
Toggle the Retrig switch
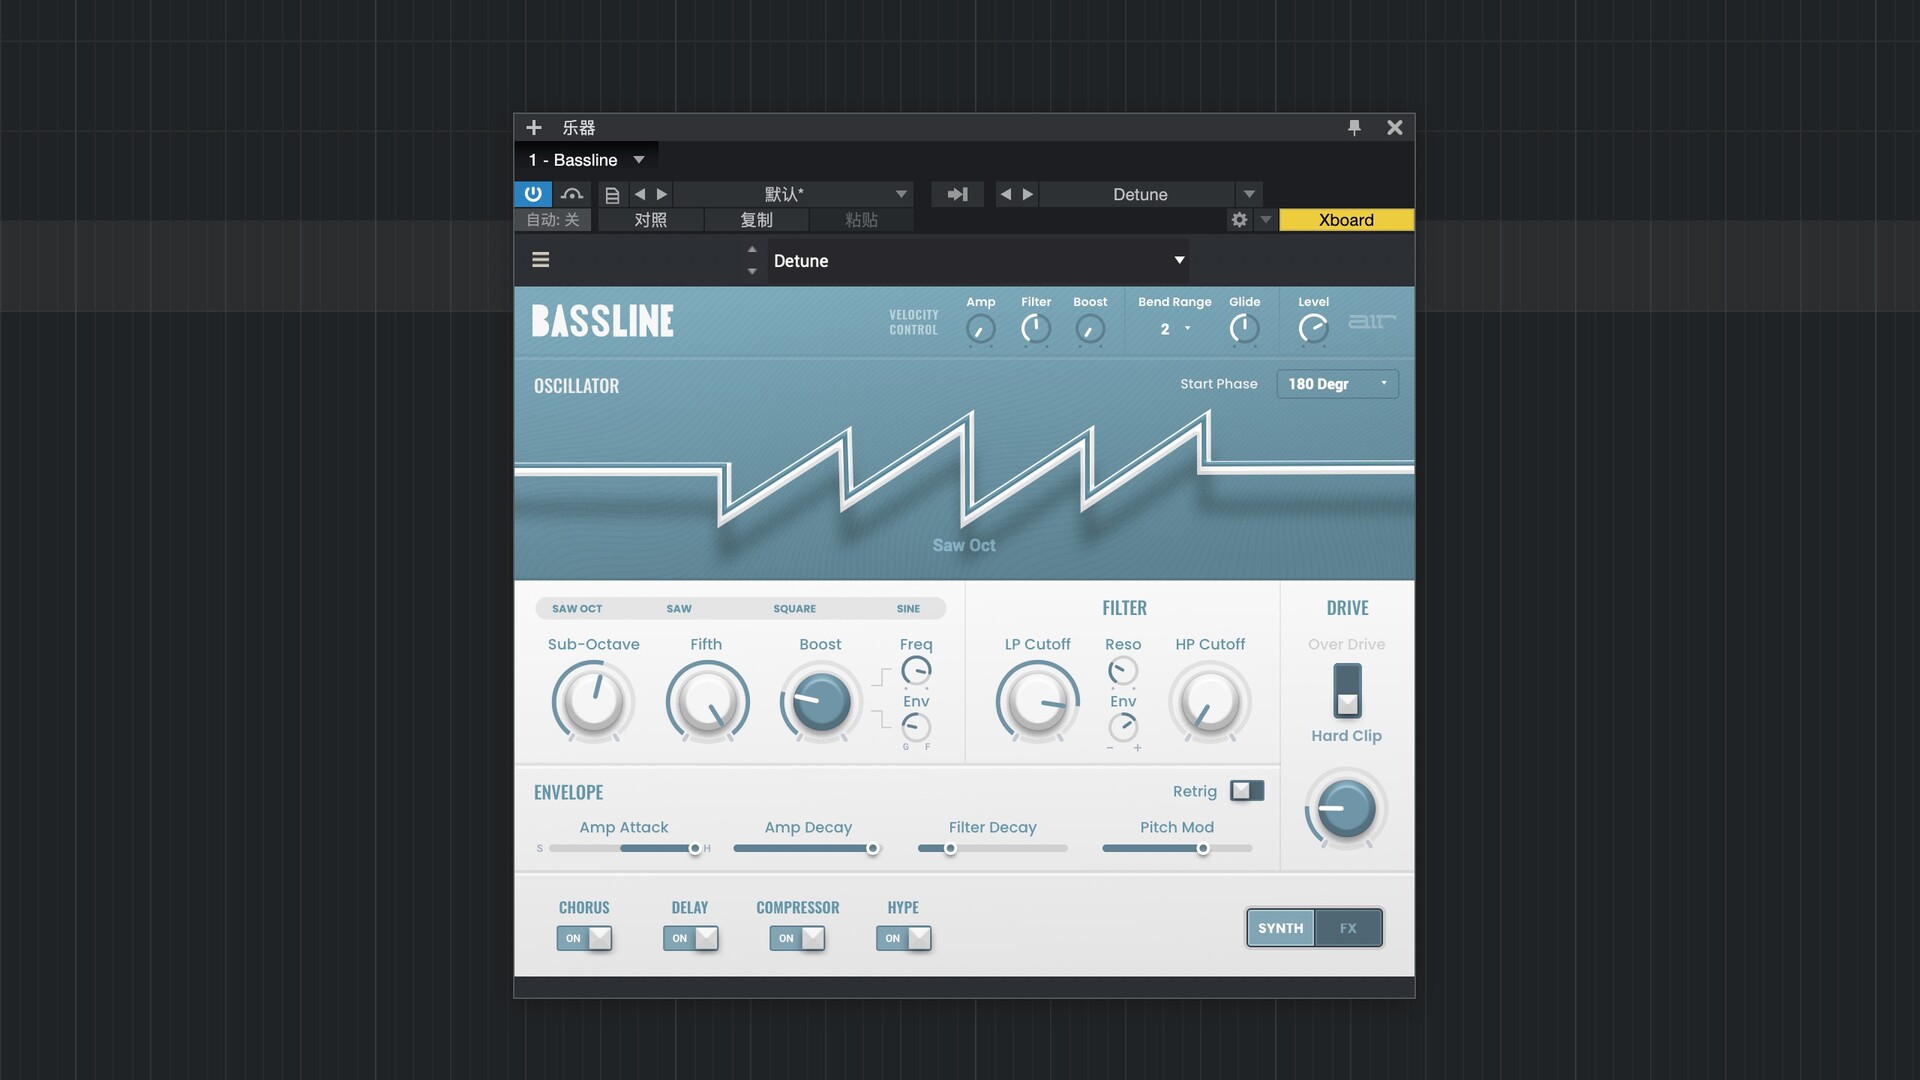pyautogui.click(x=1246, y=791)
